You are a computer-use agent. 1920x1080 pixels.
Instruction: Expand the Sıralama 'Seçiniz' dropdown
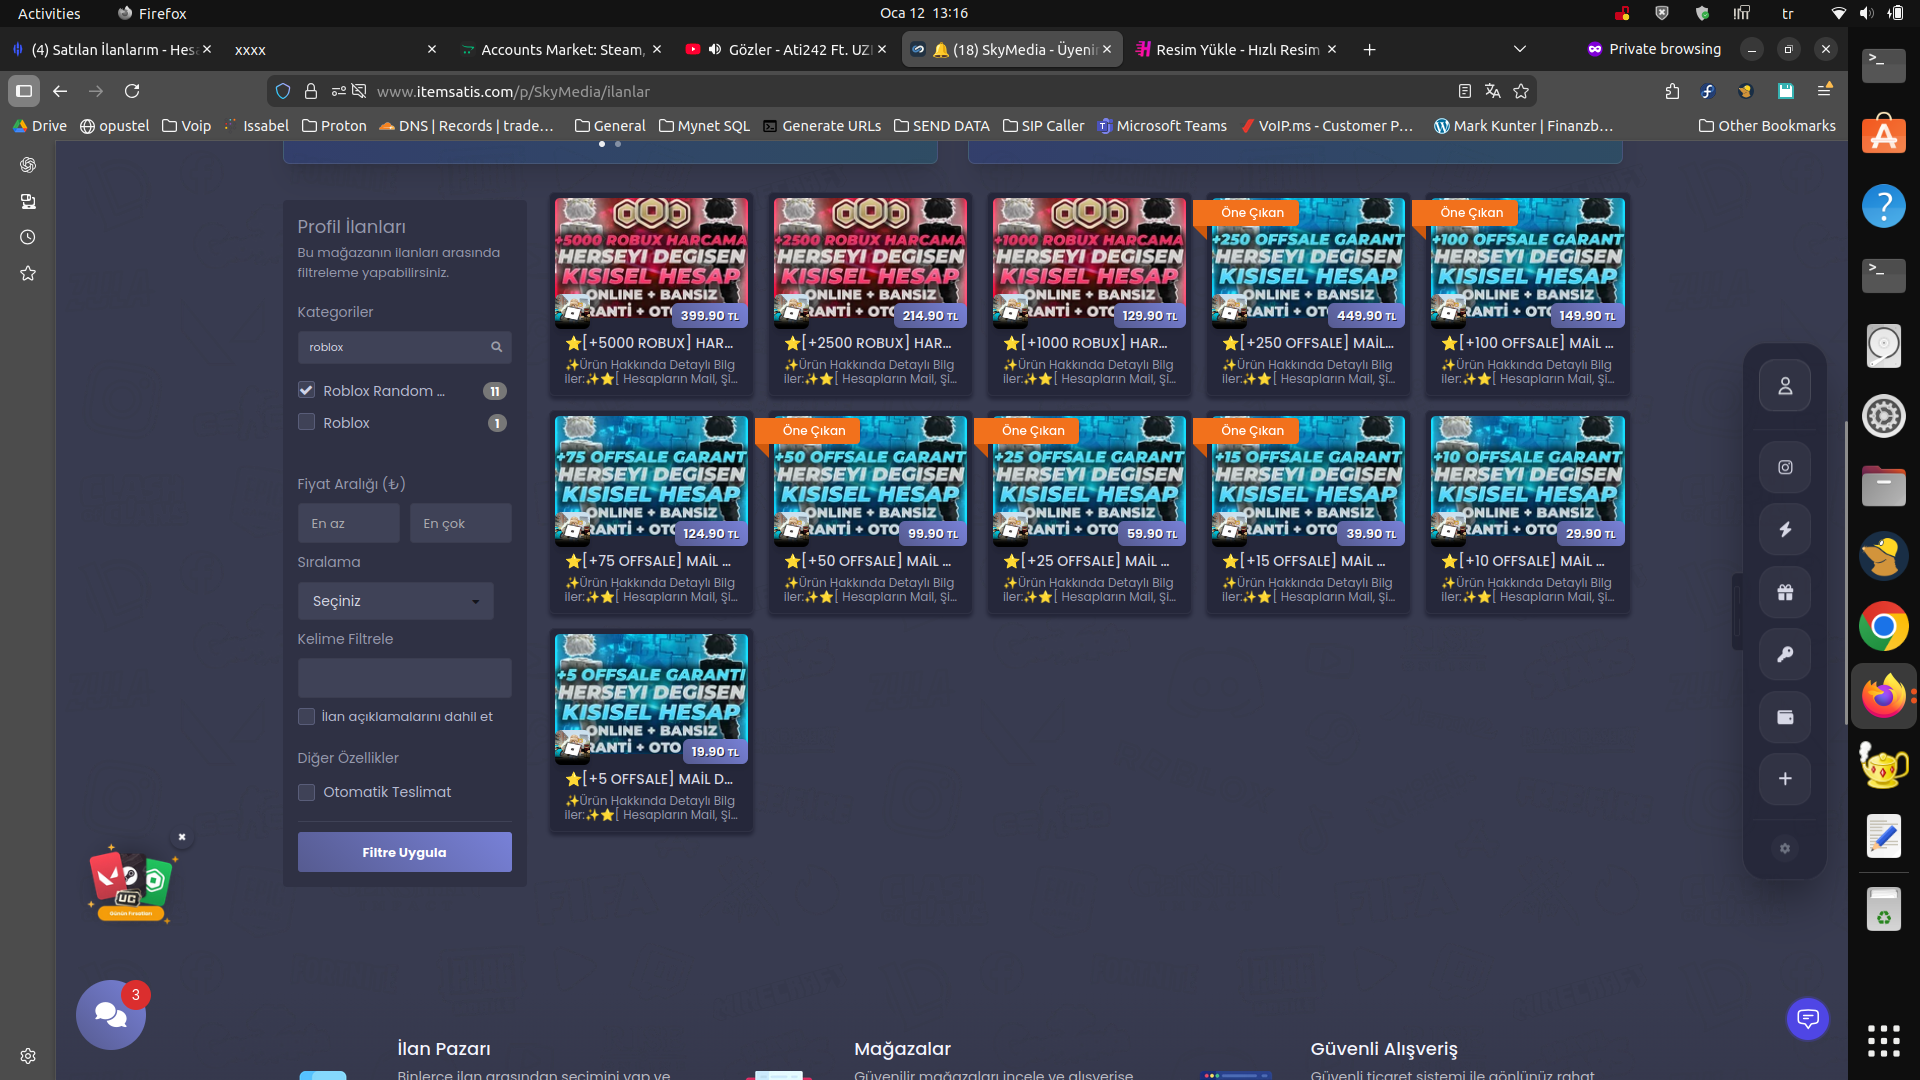[x=396, y=601]
